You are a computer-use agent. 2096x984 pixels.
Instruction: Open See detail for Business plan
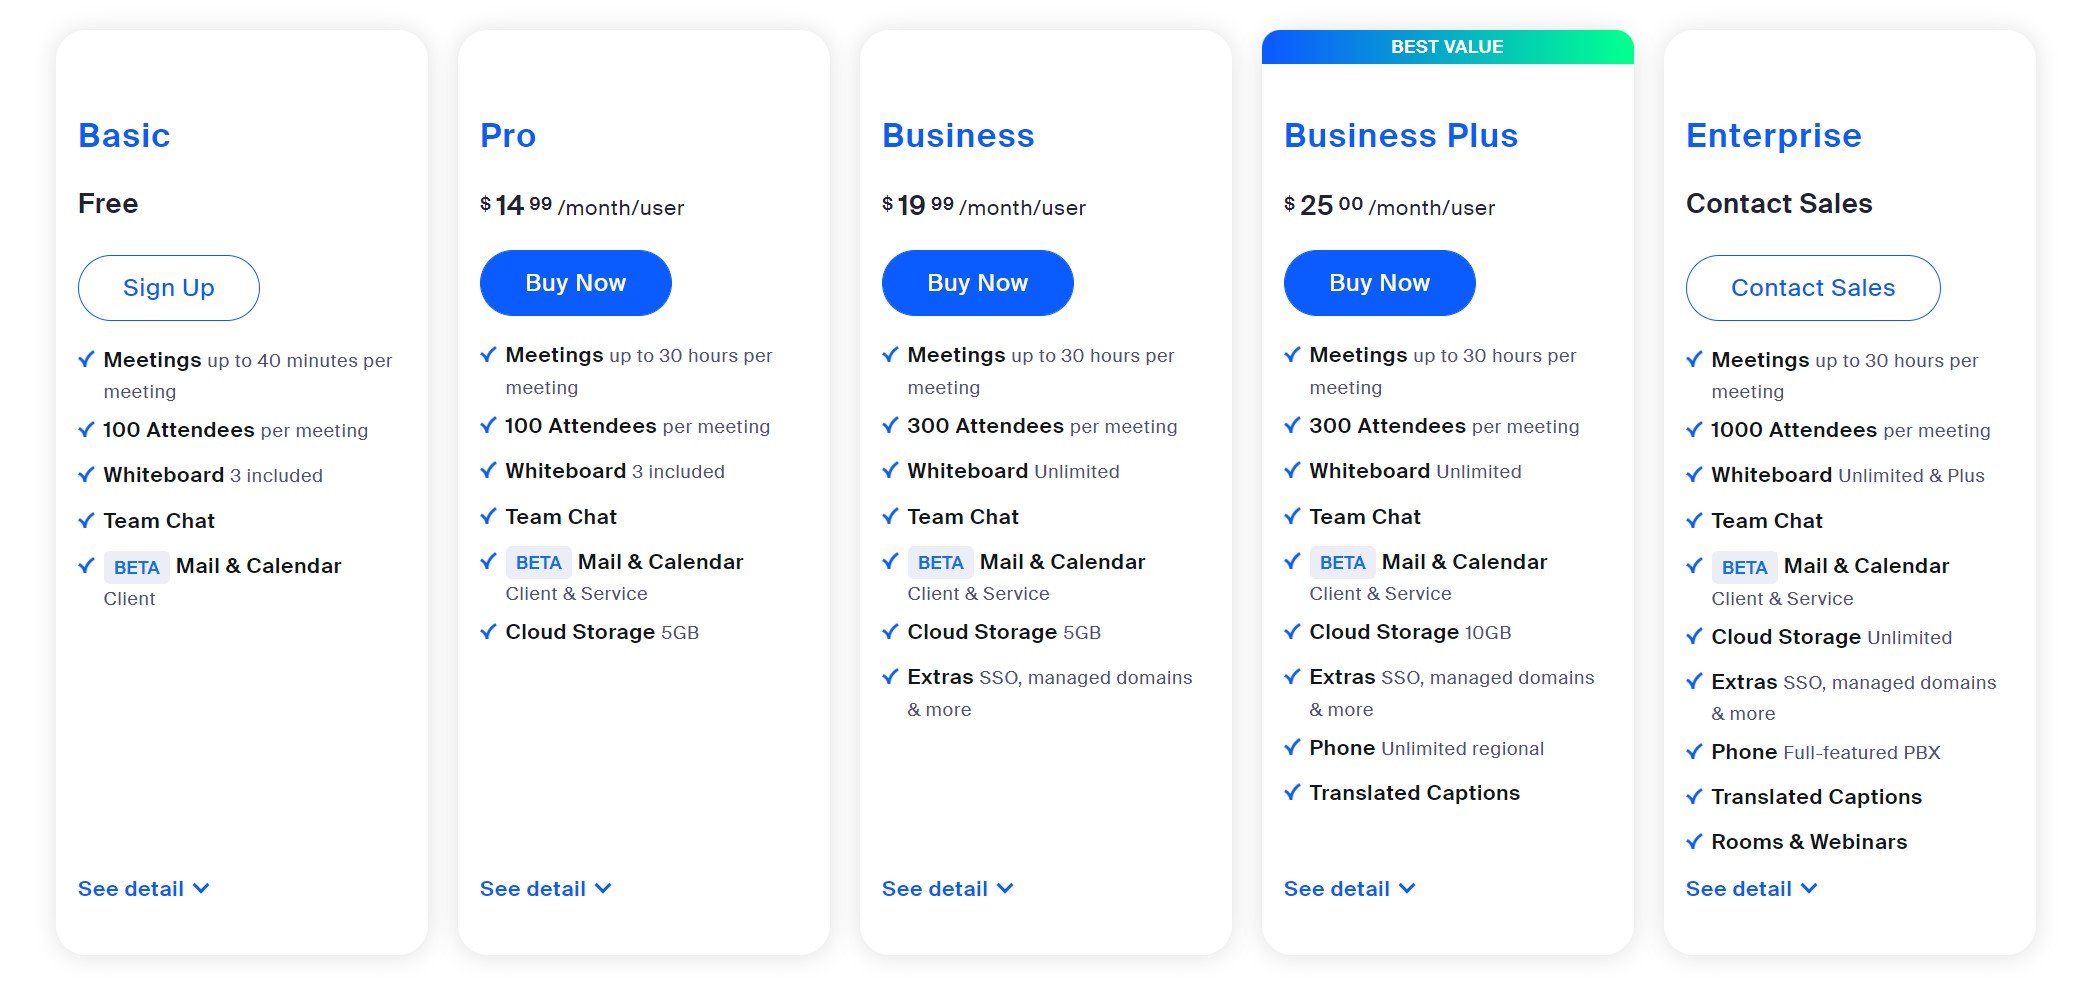click(948, 889)
